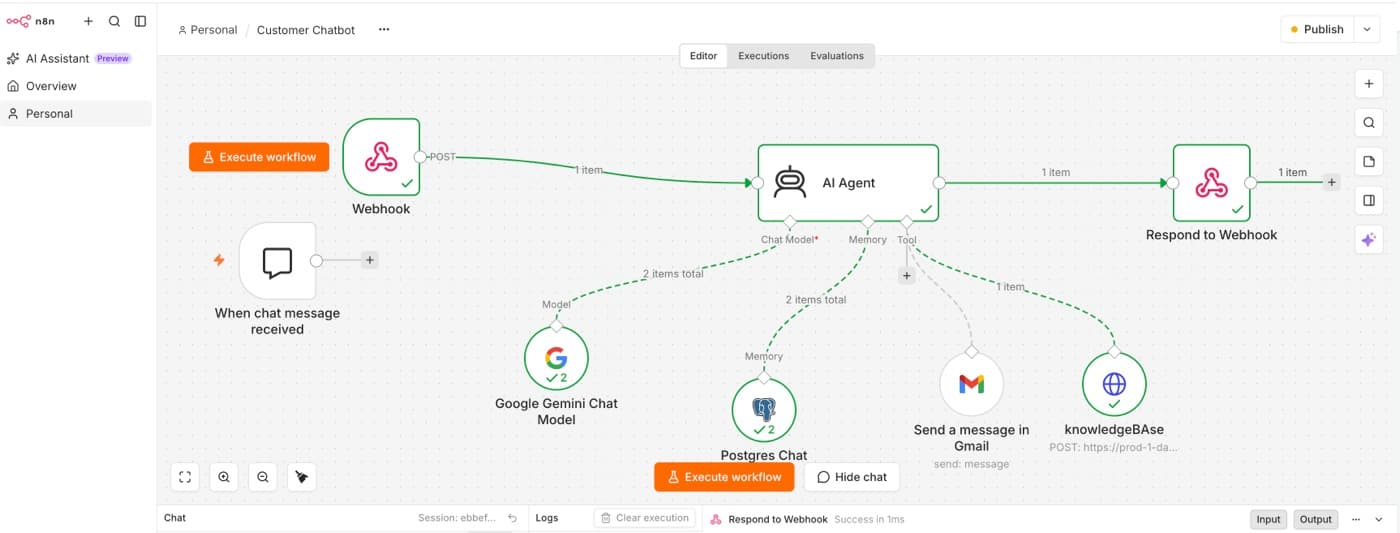The height and width of the screenshot is (533, 1400).
Task: Select the Respond to Webhook node
Action: tap(1211, 183)
